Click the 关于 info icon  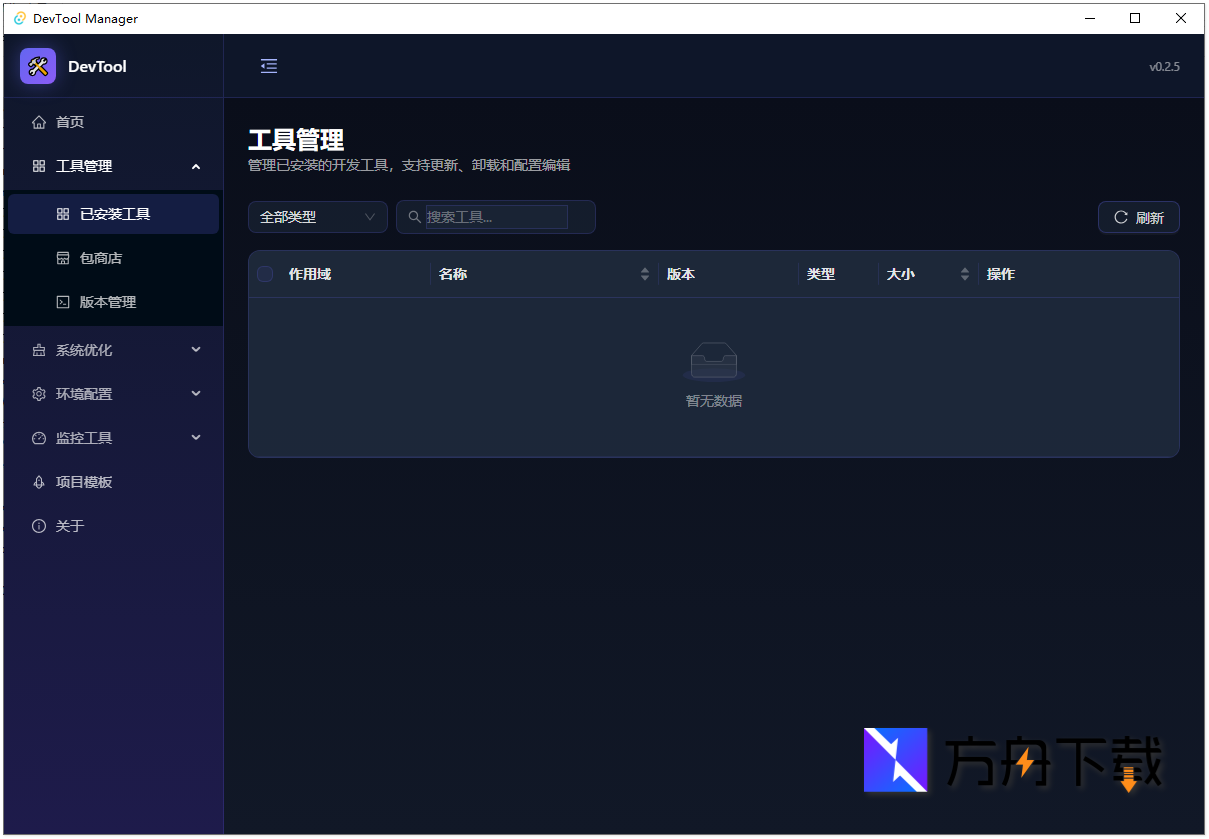[x=38, y=525]
